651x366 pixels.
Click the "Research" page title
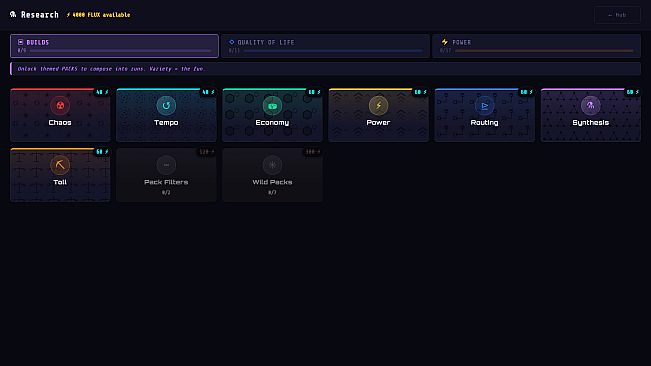click(40, 15)
